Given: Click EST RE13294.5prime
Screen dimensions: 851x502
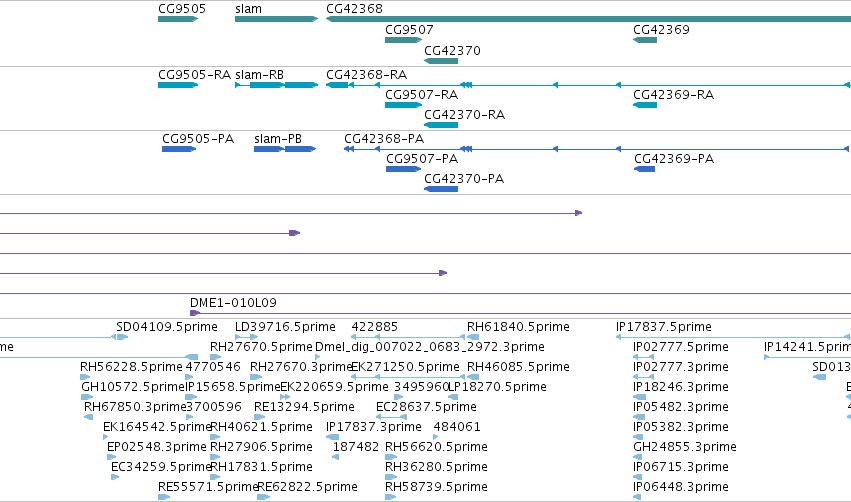Looking at the screenshot, I should tap(304, 407).
